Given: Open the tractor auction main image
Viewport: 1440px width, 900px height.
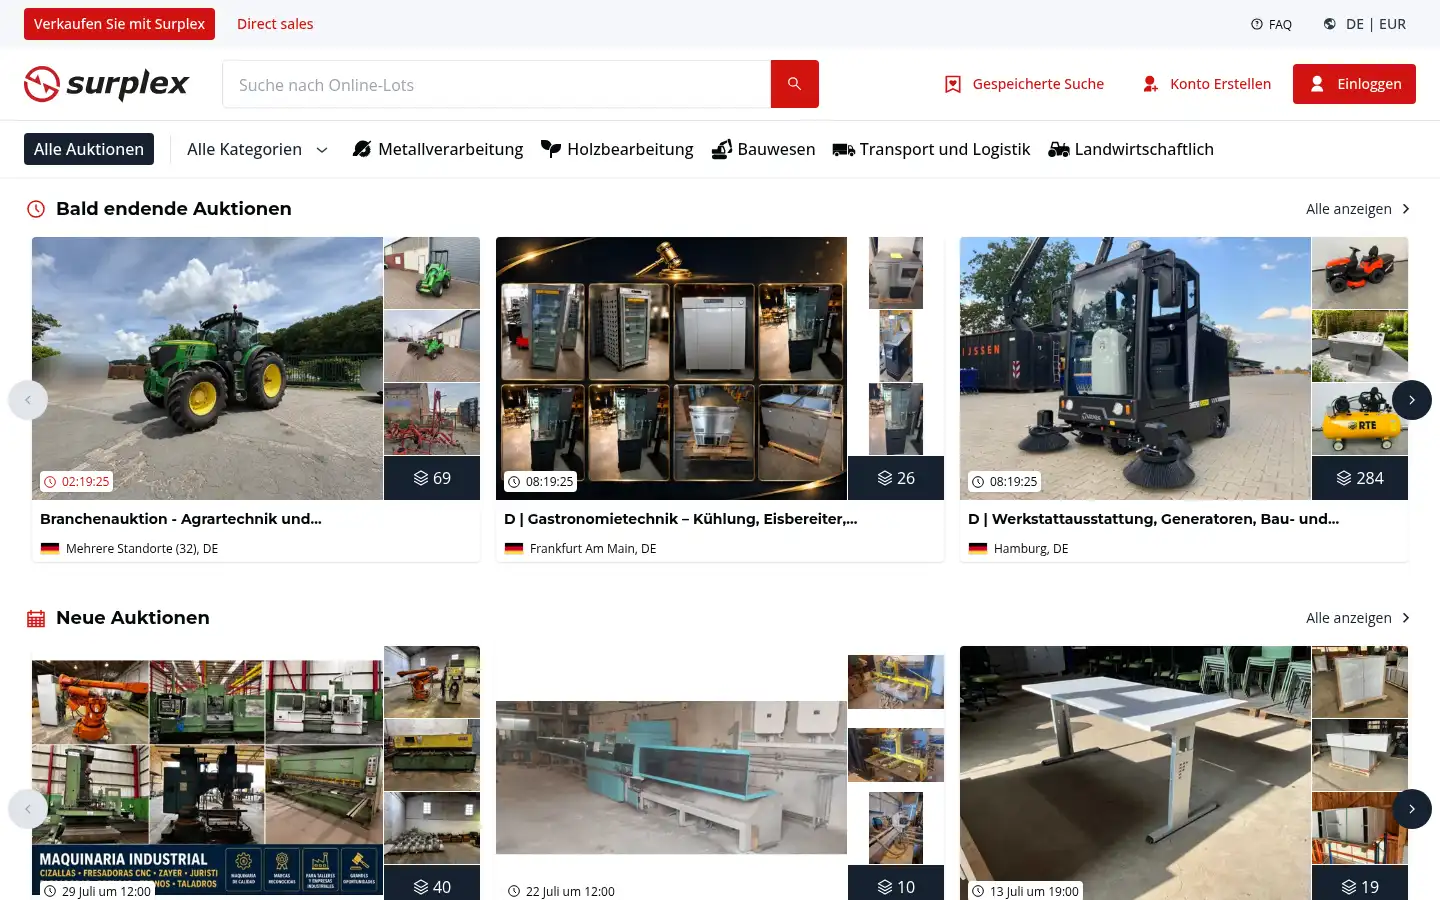Looking at the screenshot, I should 207,368.
